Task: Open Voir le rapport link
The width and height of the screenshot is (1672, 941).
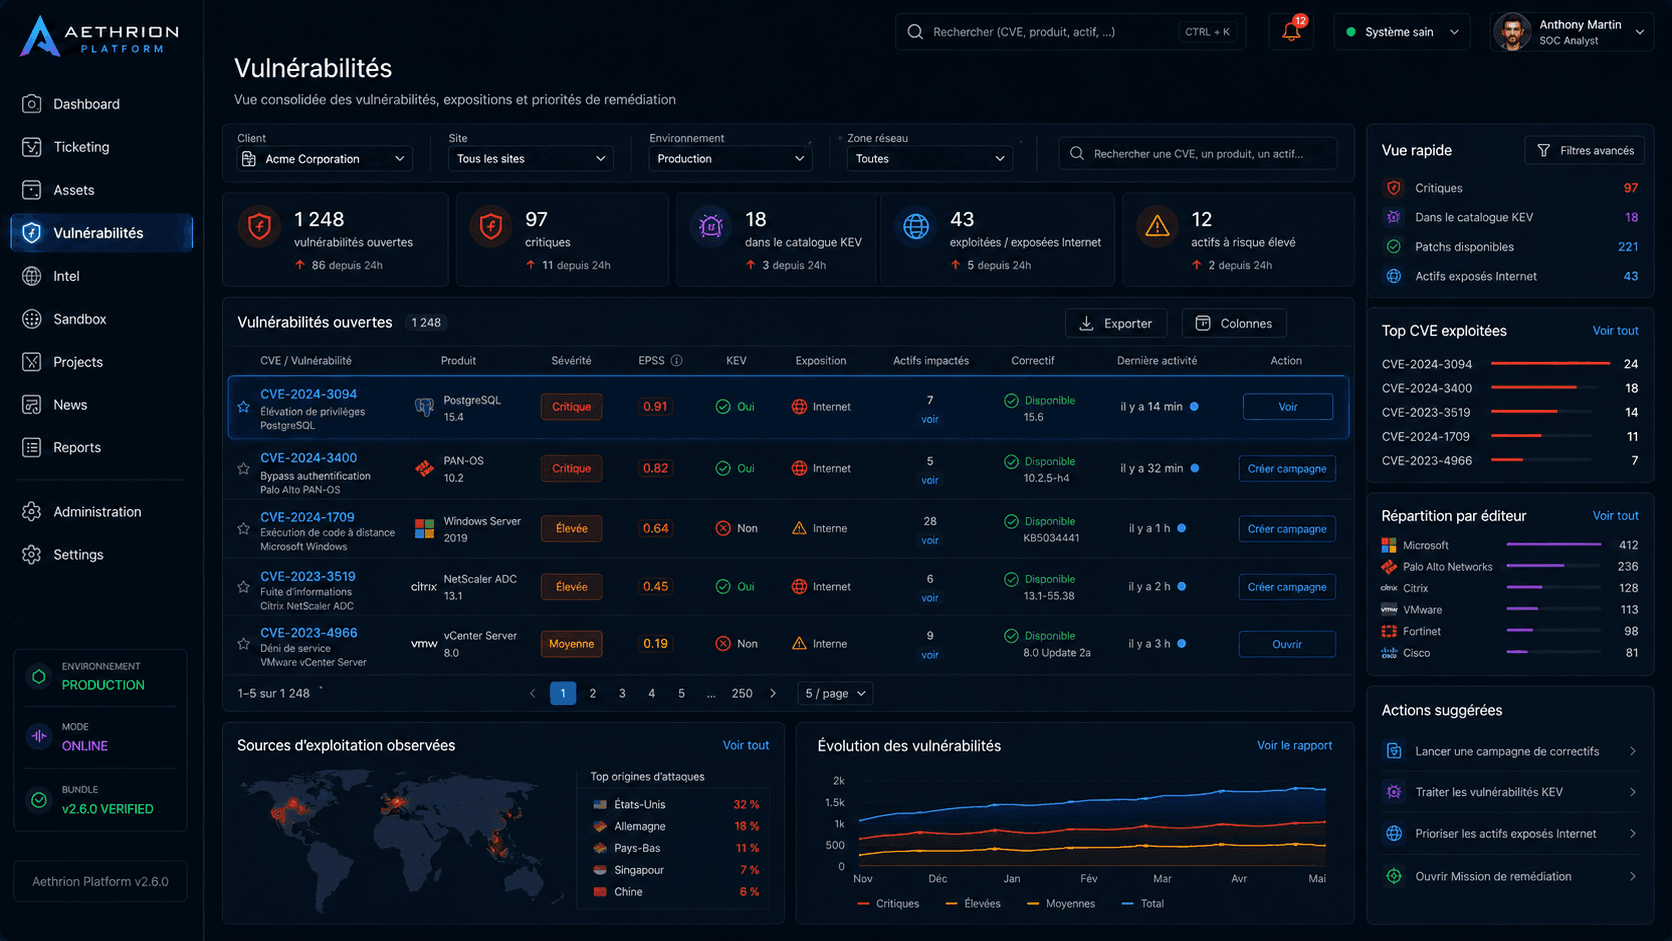Action: [x=1294, y=745]
